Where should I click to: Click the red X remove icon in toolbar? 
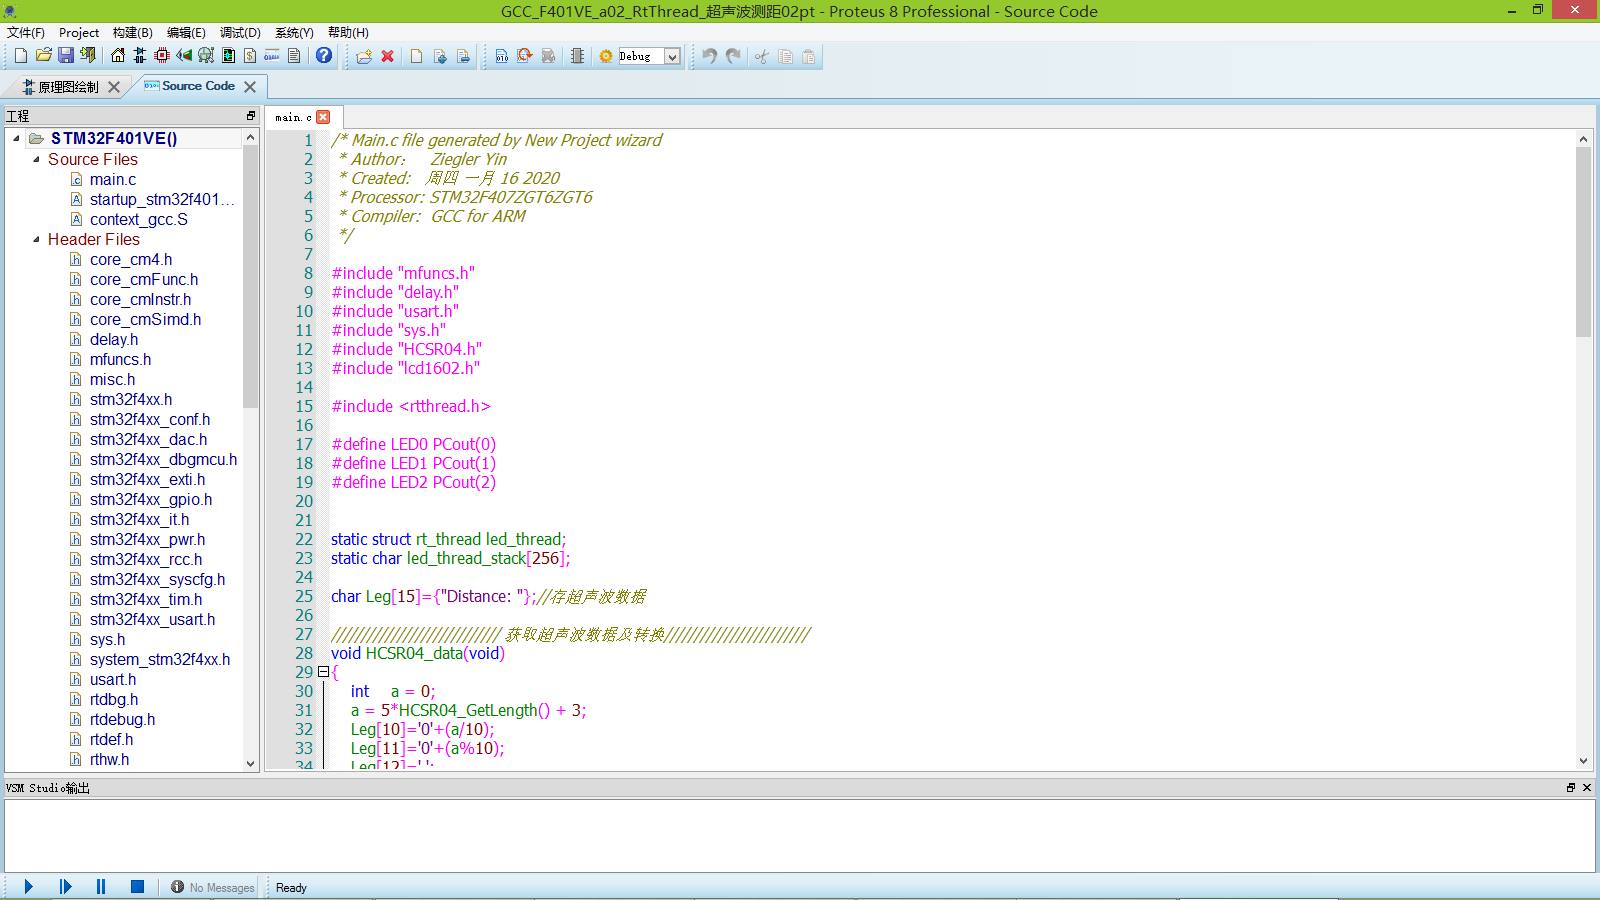(x=388, y=57)
